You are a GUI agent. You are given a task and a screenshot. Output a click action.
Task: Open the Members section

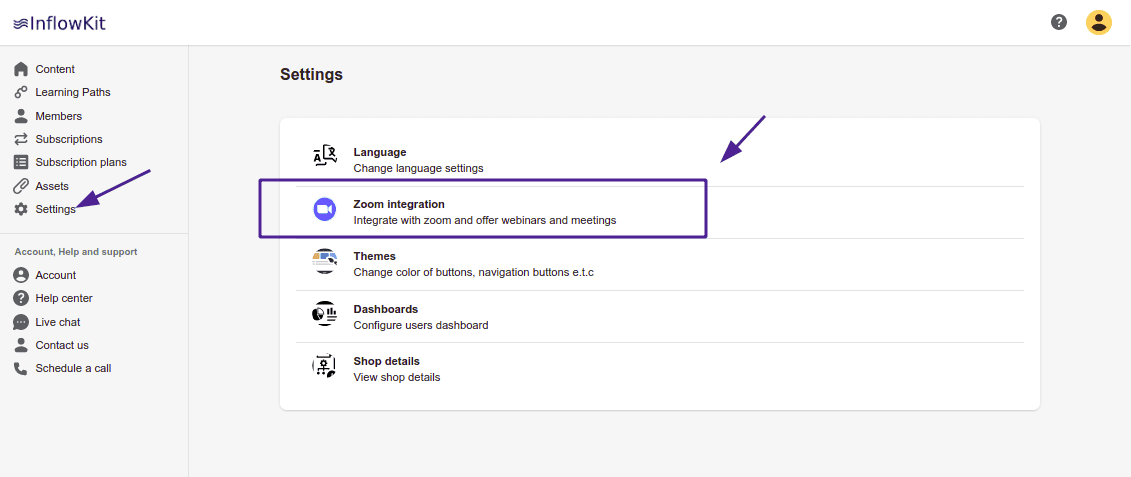point(58,116)
